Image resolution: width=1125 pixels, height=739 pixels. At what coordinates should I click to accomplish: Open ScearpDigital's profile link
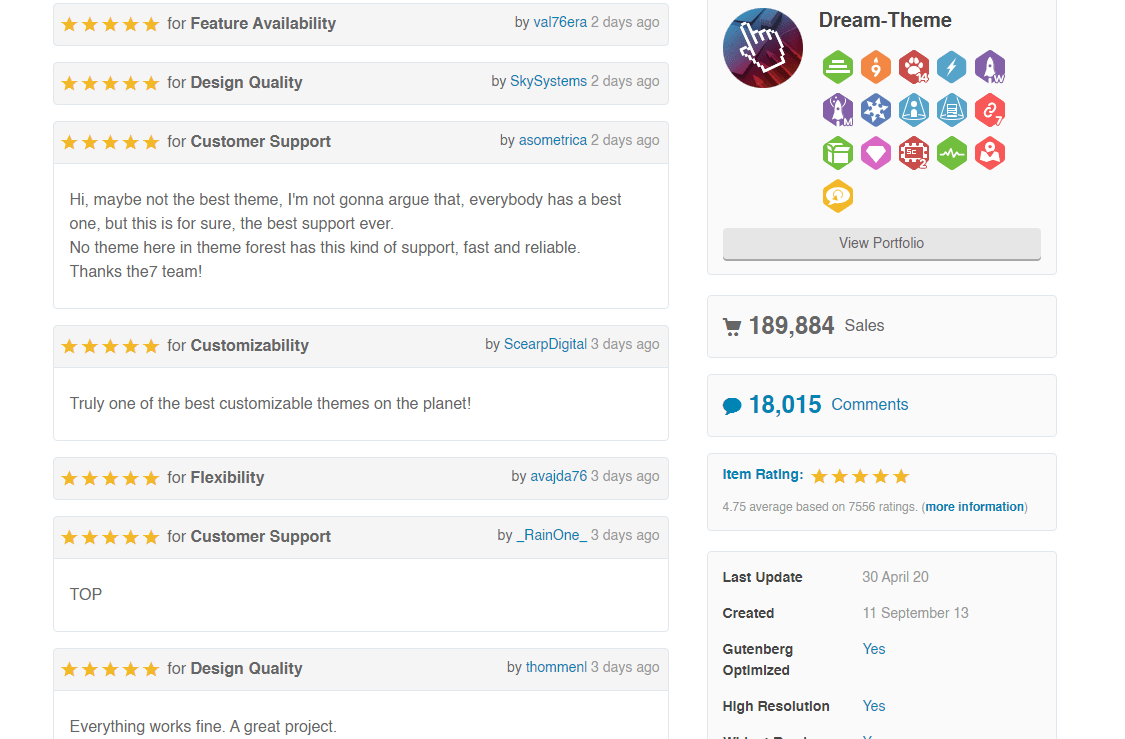coord(545,343)
